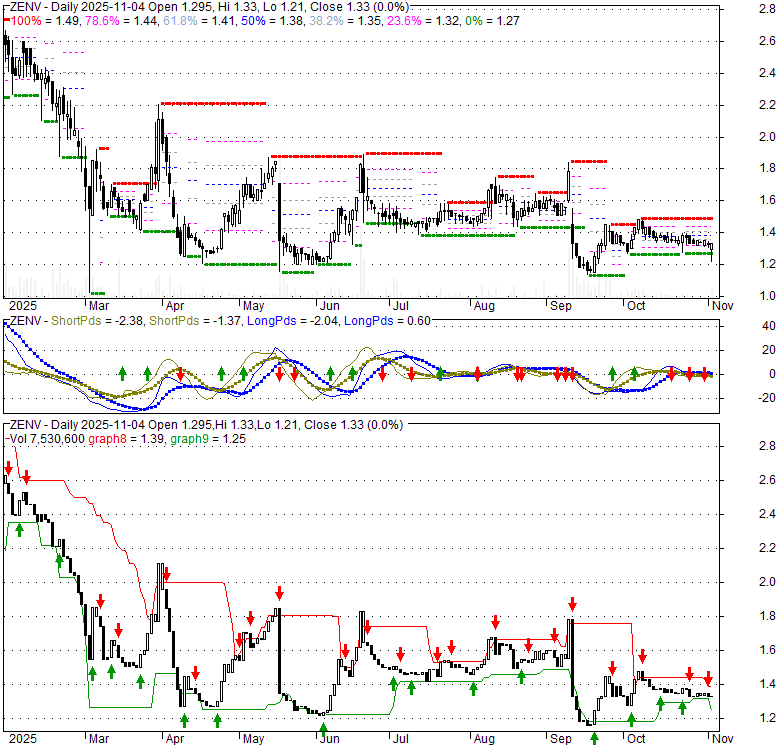Click the 'Mar' month label on the top chart

coord(99,306)
